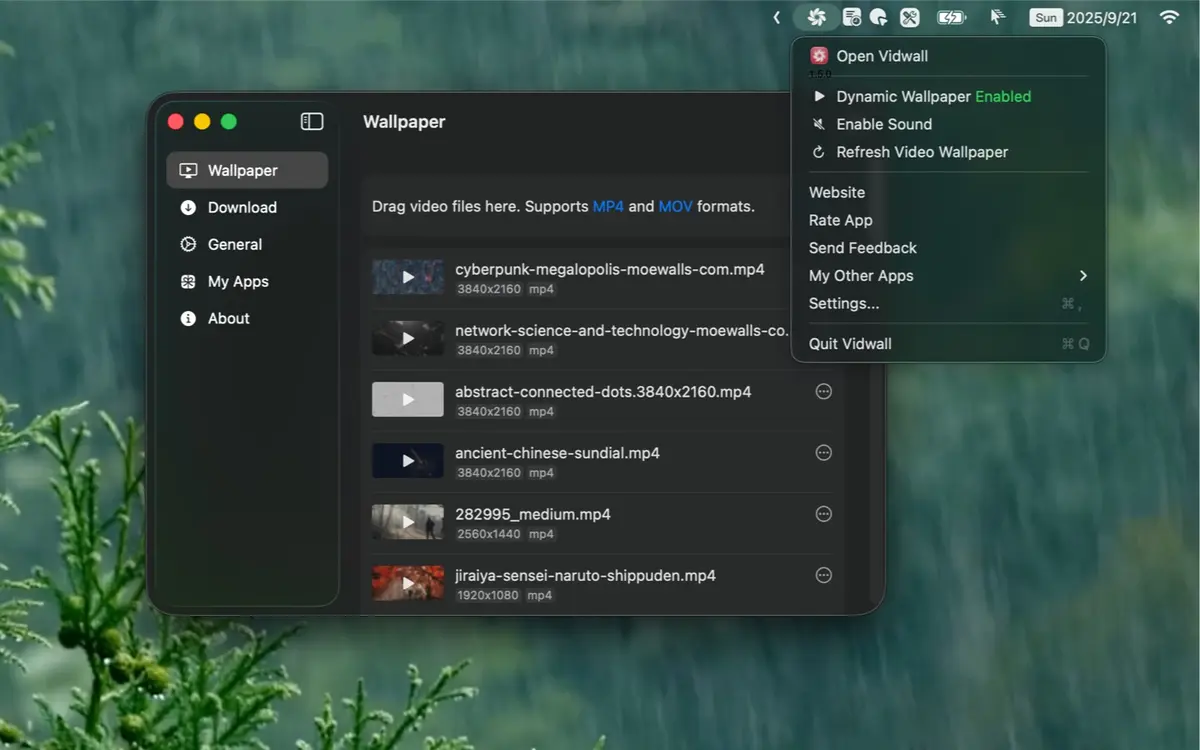Image resolution: width=1200 pixels, height=750 pixels.
Task: Open the About section via info icon
Action: pos(228,318)
